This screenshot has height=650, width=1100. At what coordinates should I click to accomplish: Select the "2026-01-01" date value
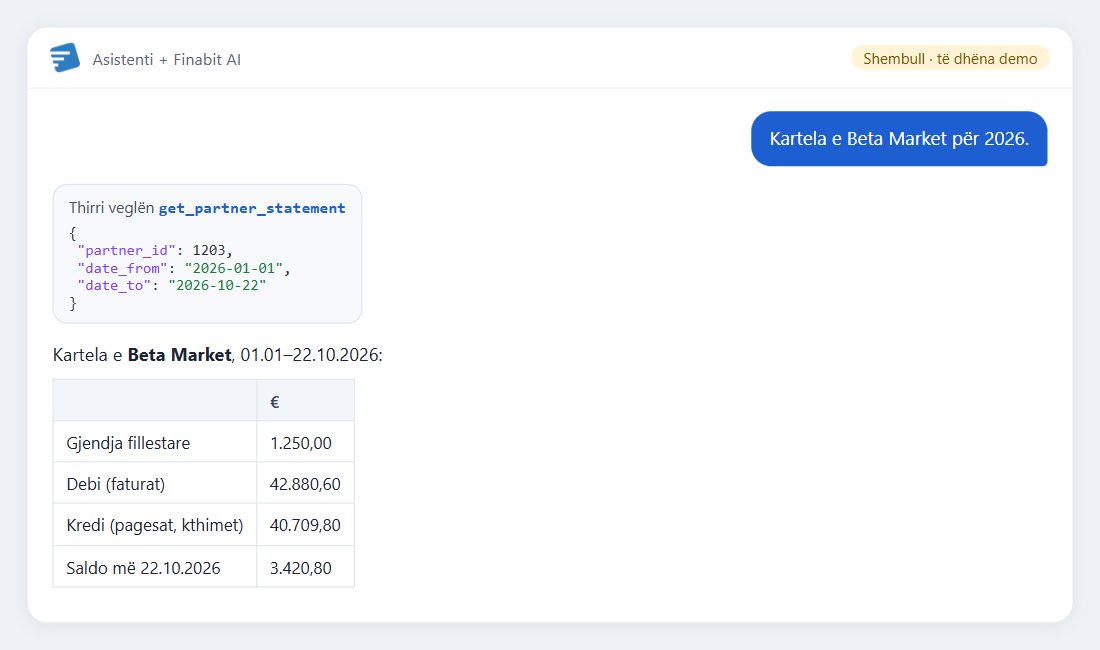pyautogui.click(x=234, y=268)
